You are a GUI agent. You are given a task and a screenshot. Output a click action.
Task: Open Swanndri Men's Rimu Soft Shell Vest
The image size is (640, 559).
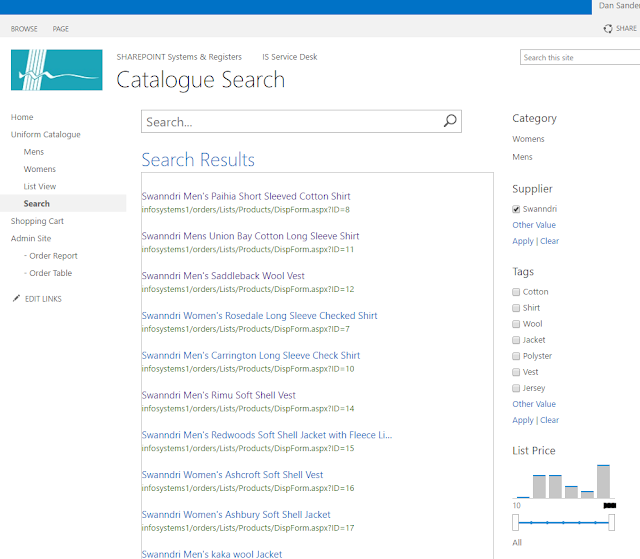coord(218,395)
